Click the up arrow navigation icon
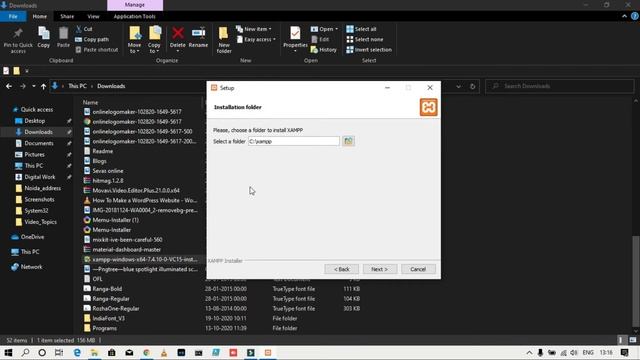The width and height of the screenshot is (640, 360). tap(43, 87)
